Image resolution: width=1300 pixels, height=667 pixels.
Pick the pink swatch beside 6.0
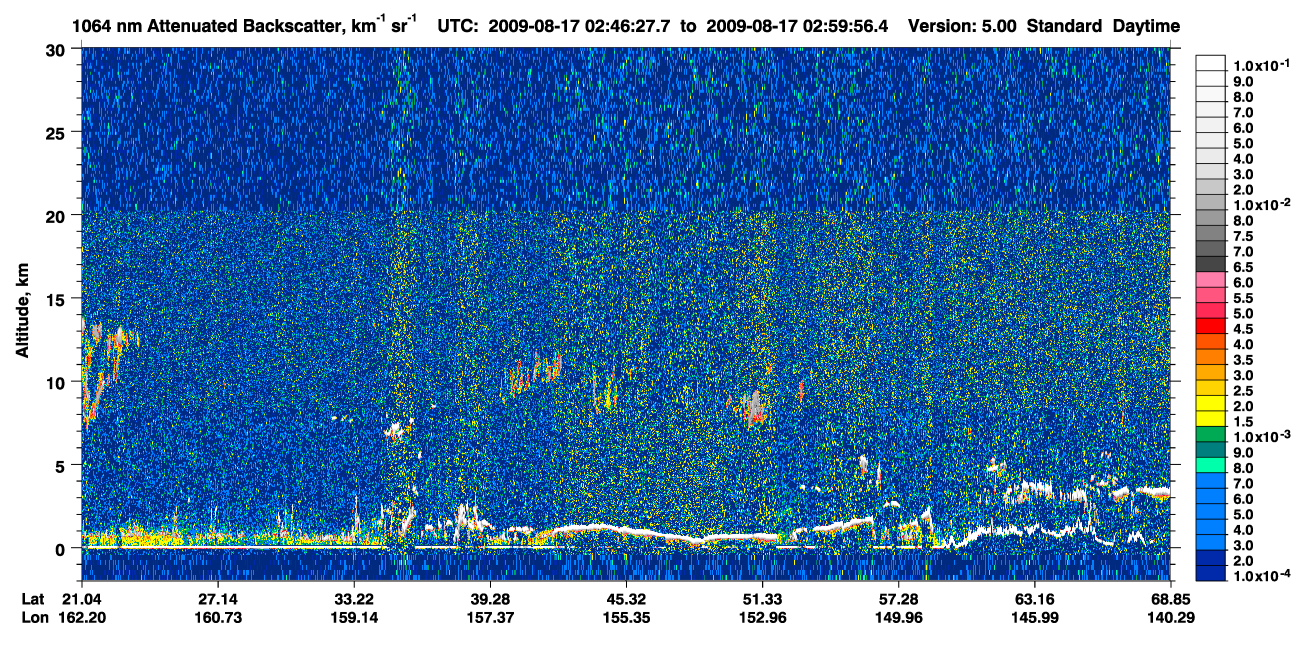coord(1210,279)
